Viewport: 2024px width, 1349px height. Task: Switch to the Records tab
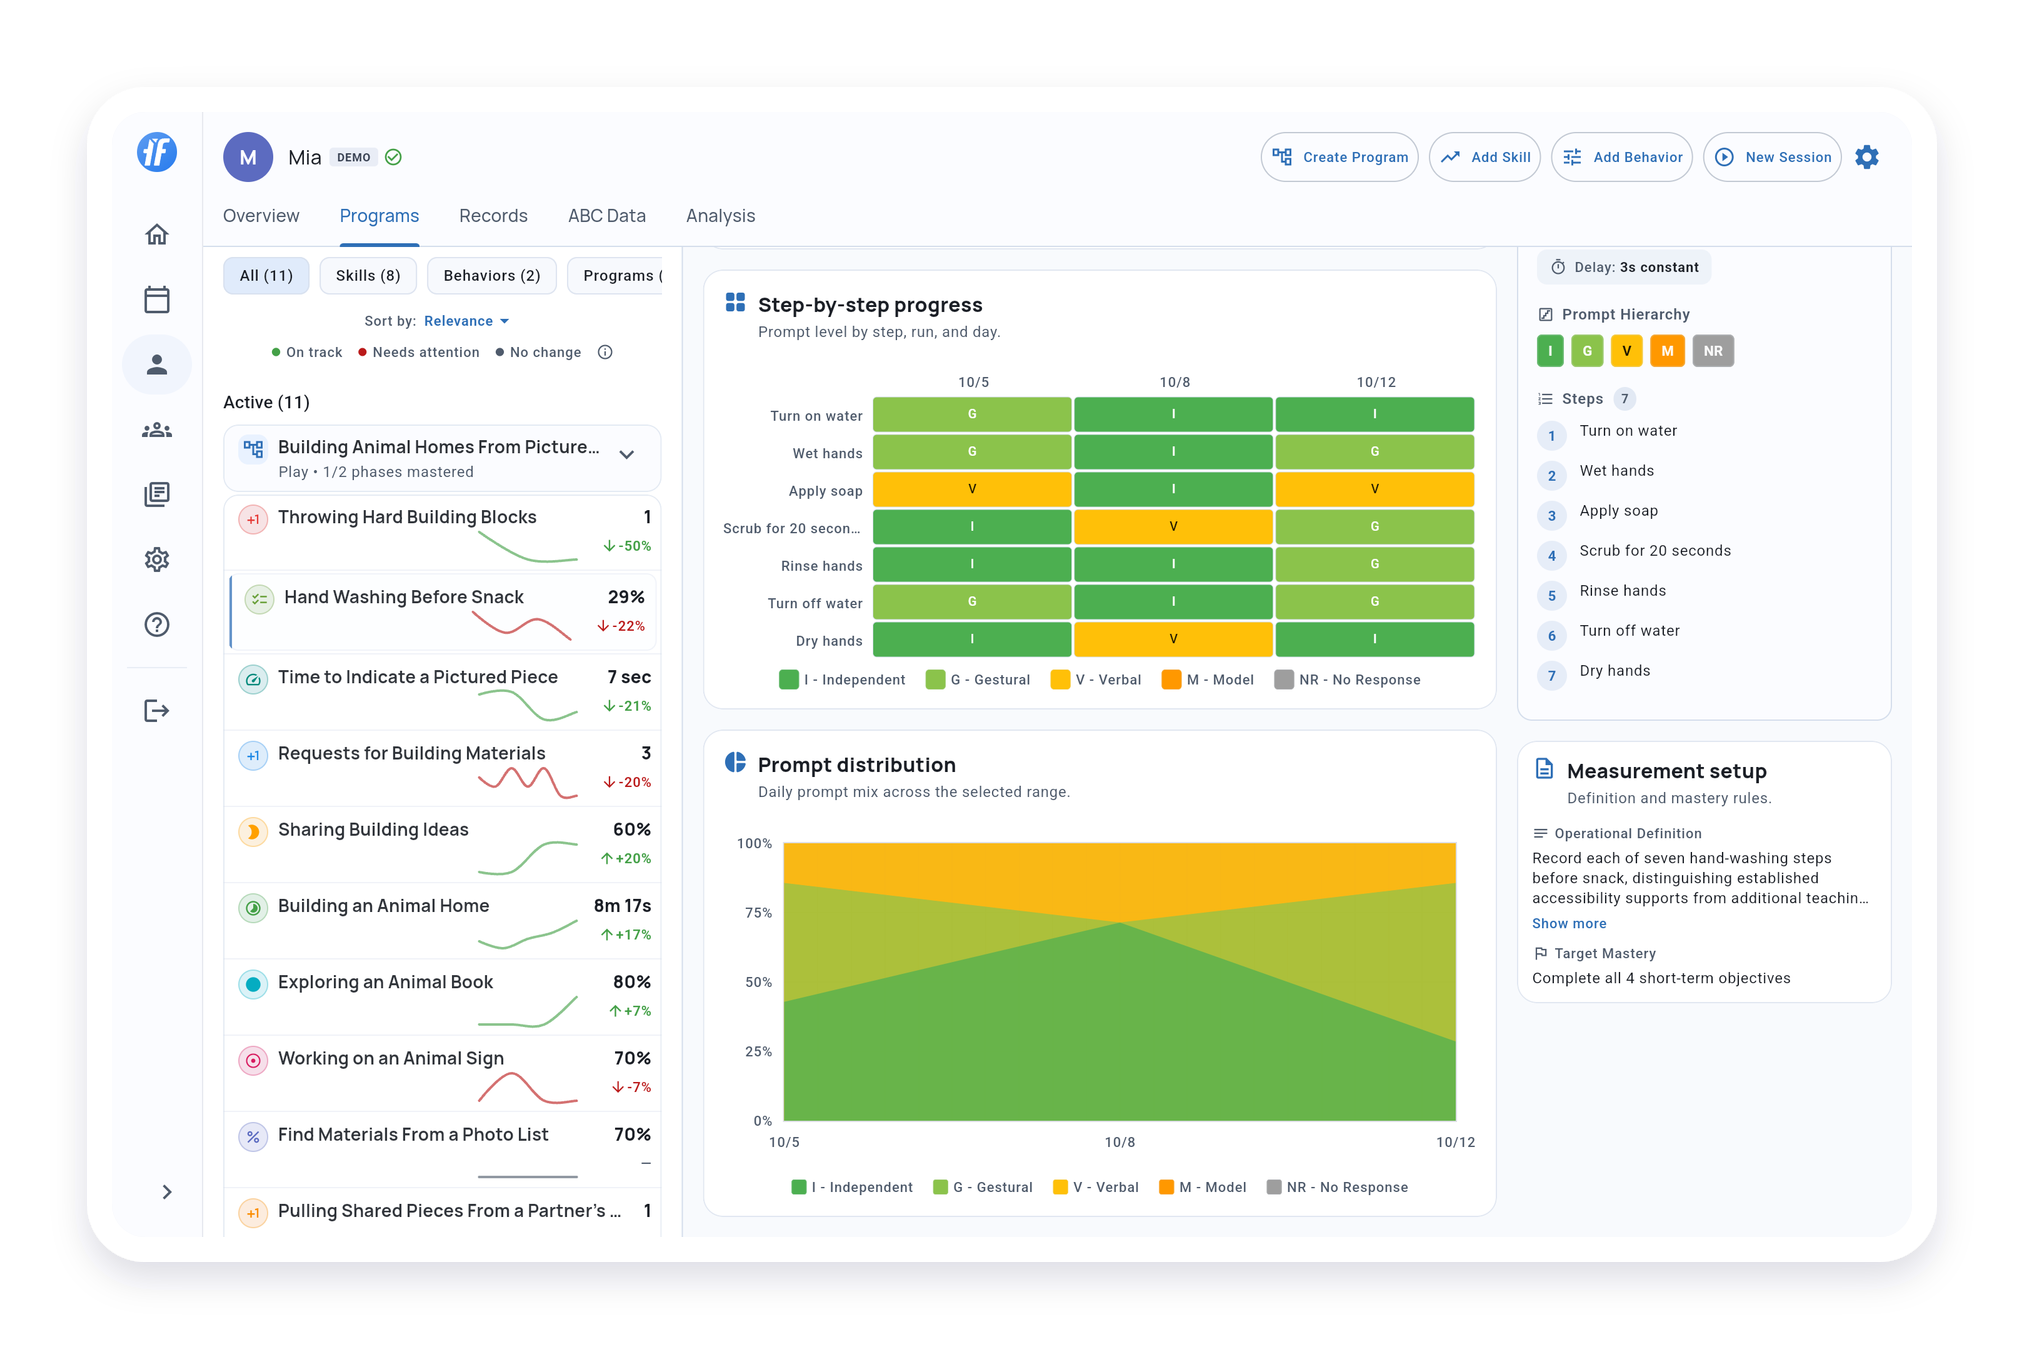click(x=493, y=216)
